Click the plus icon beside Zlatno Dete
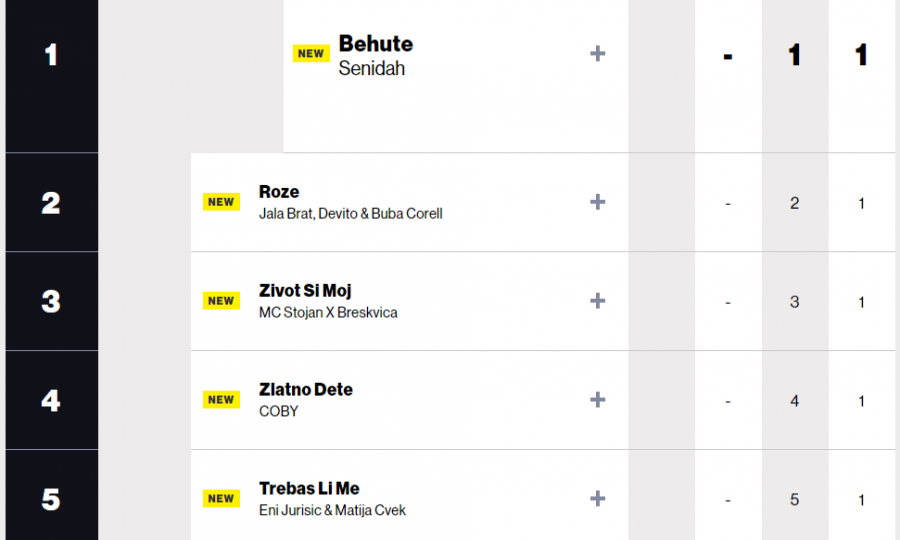This screenshot has height=540, width=900. click(598, 400)
